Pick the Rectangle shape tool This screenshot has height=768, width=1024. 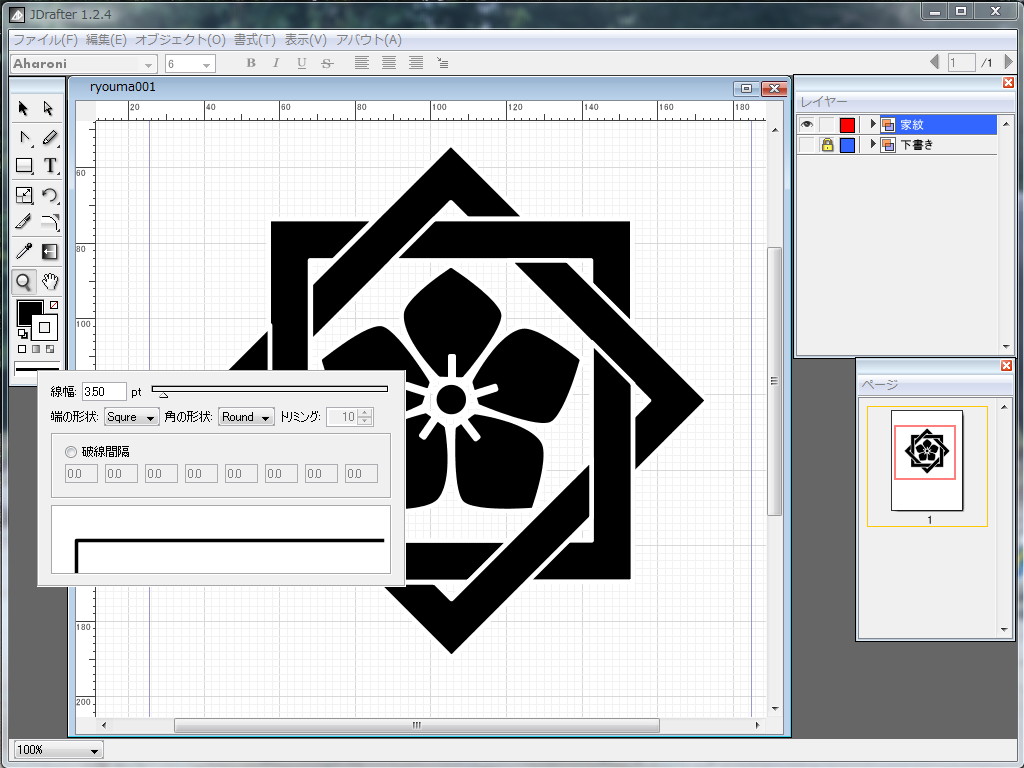[25, 166]
